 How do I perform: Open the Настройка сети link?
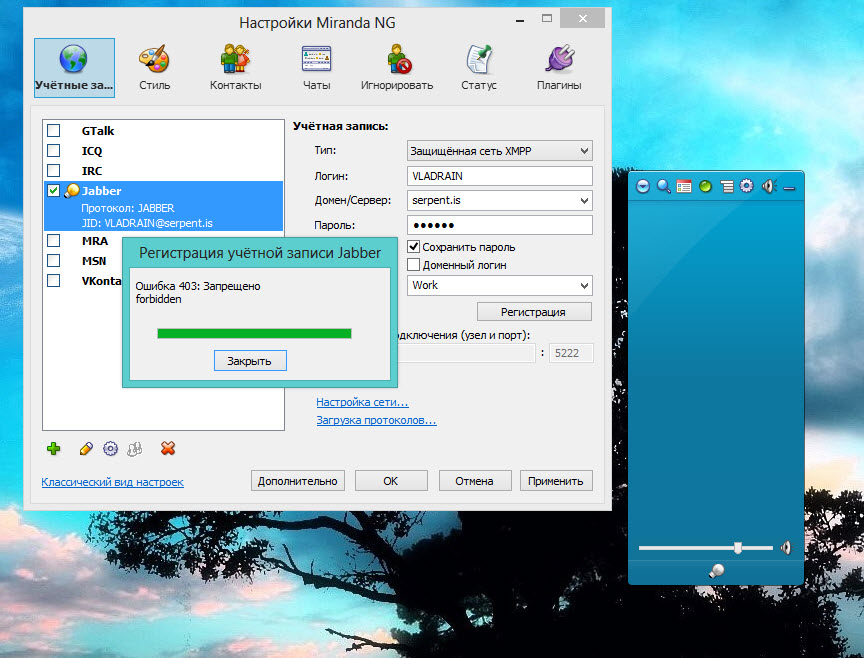click(362, 402)
